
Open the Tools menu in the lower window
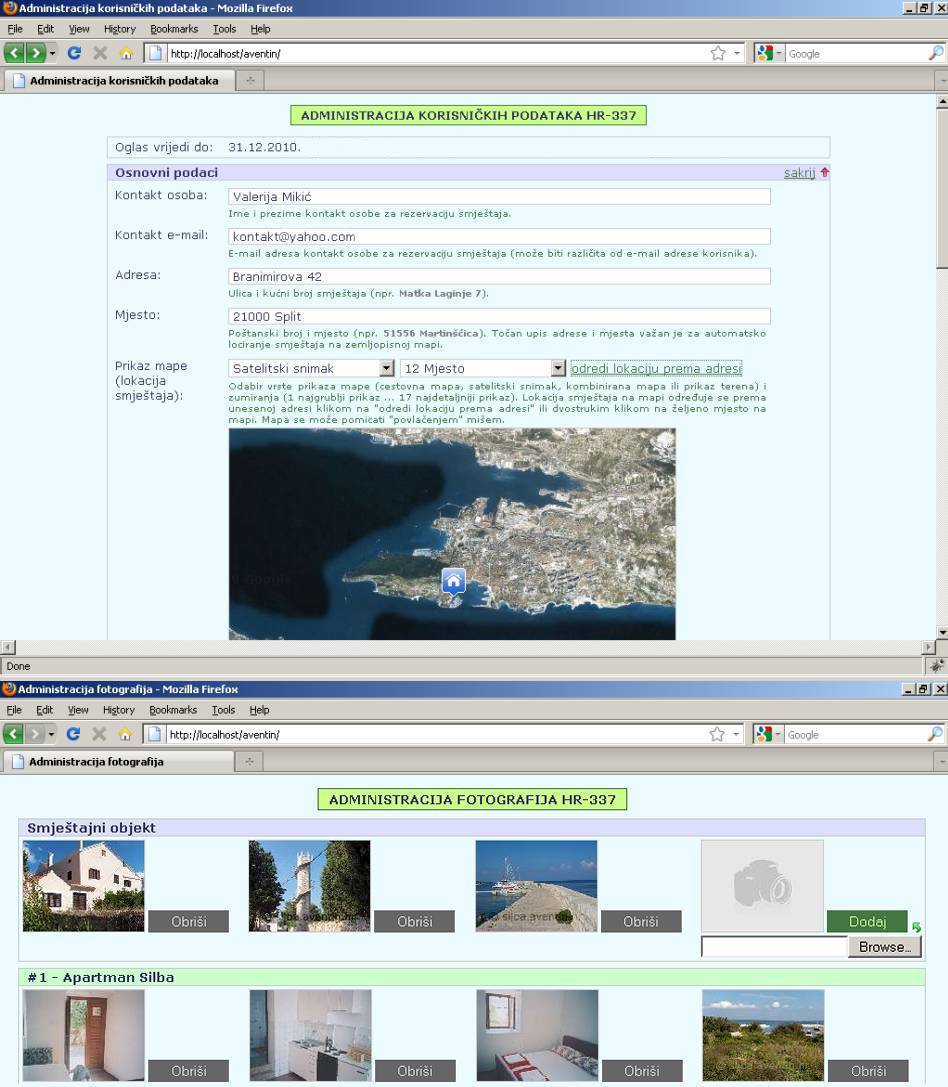223,710
